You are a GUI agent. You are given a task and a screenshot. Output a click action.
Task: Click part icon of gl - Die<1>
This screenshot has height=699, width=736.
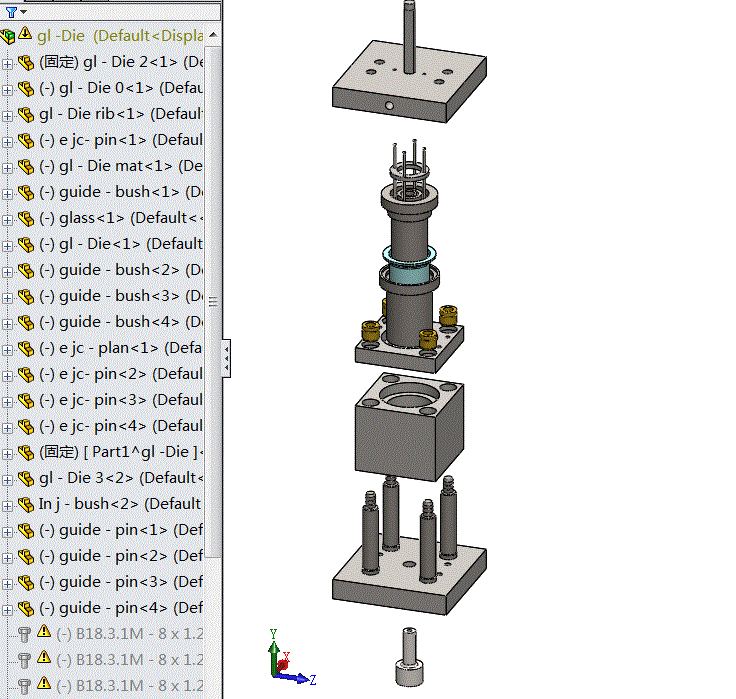[26, 245]
